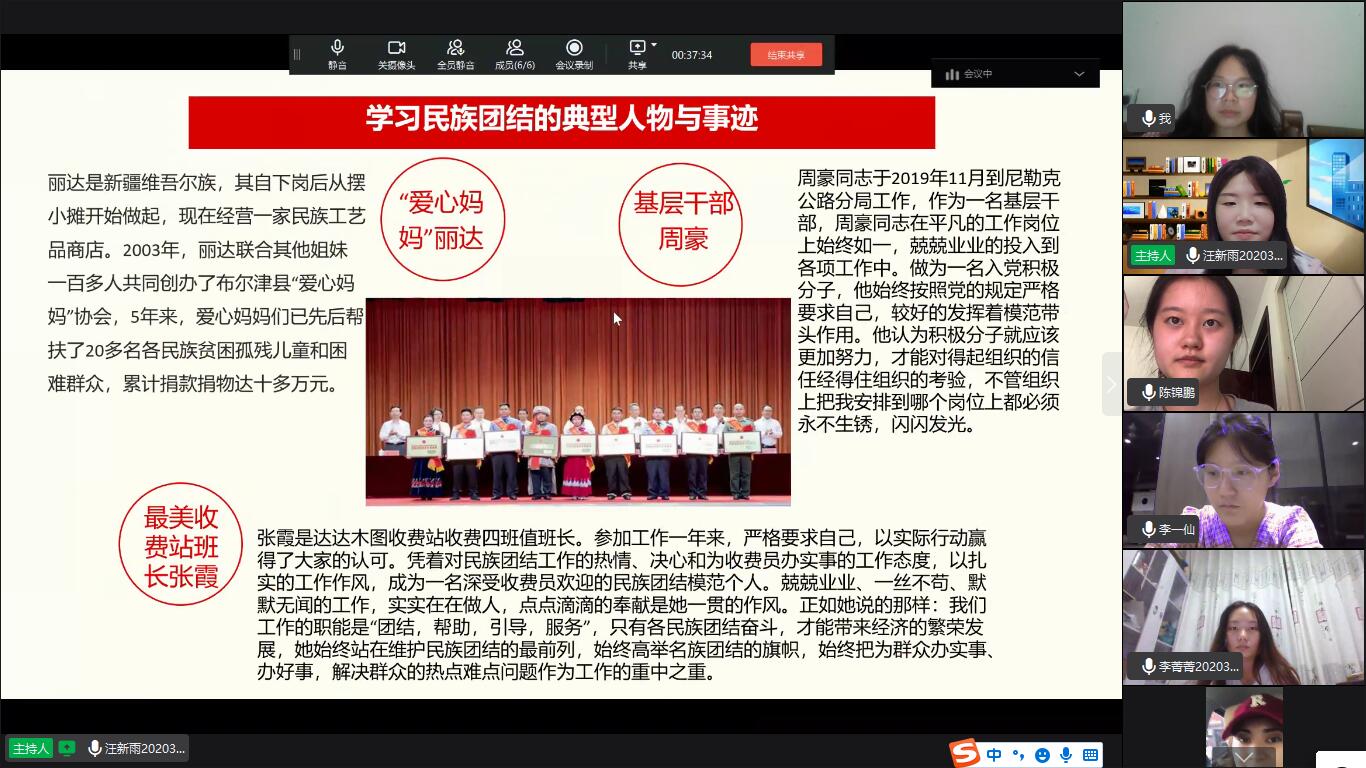Open the Sogou soft keyboard icon
Viewport: 1366px width, 768px height.
coord(1090,755)
